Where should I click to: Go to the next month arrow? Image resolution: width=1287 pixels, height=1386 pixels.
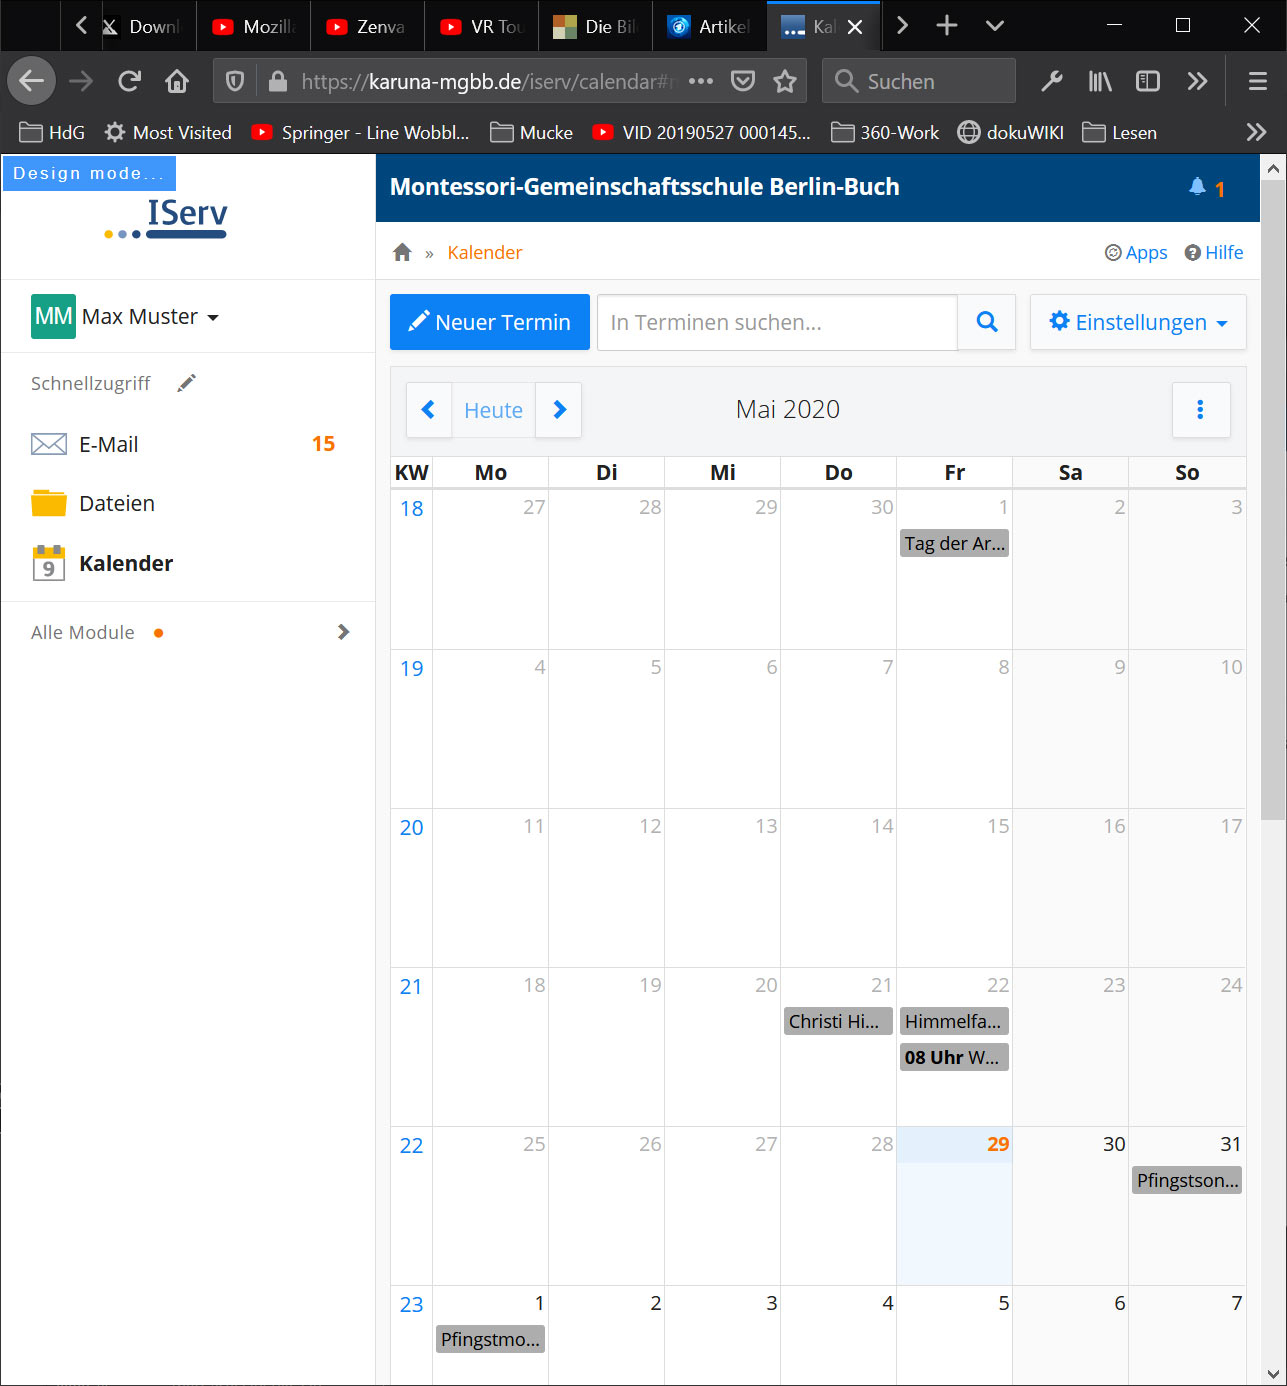click(559, 410)
